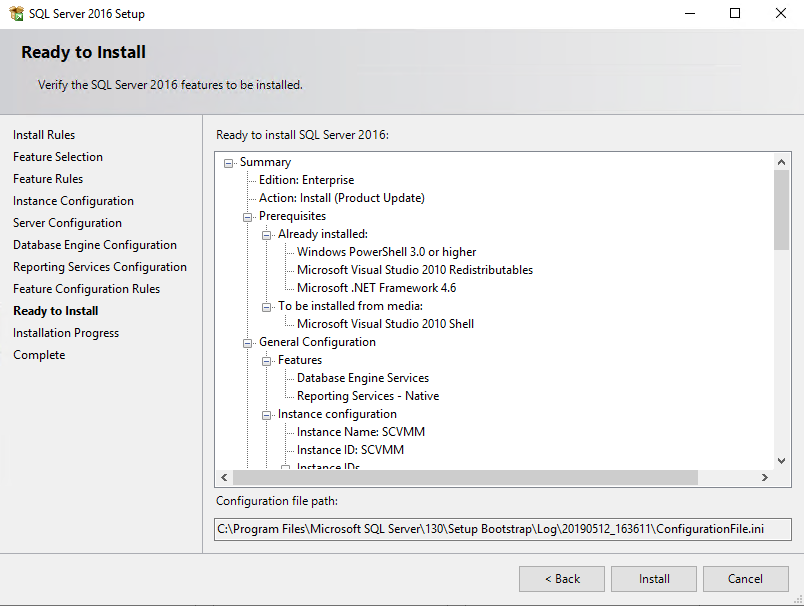Select Install Rules step in sidebar
Image resolution: width=804 pixels, height=606 pixels.
point(44,135)
